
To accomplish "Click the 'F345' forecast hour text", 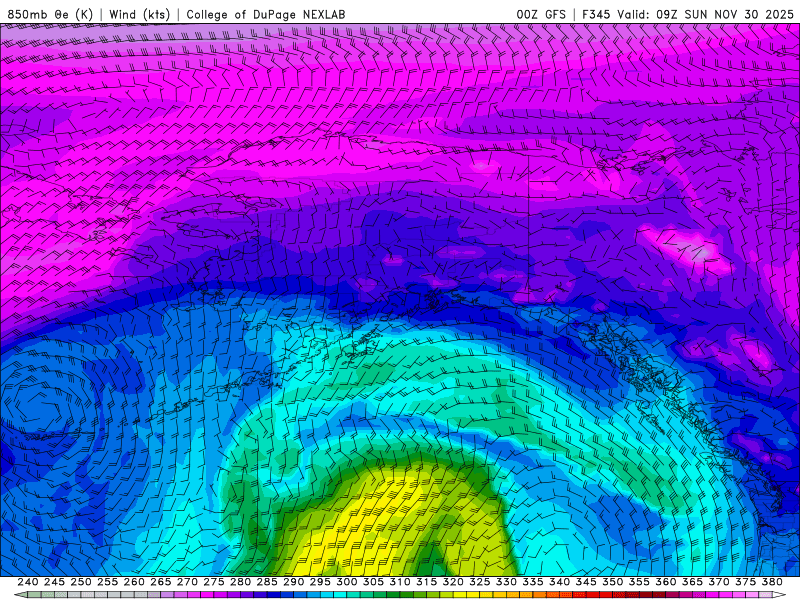I will pyautogui.click(x=596, y=14).
